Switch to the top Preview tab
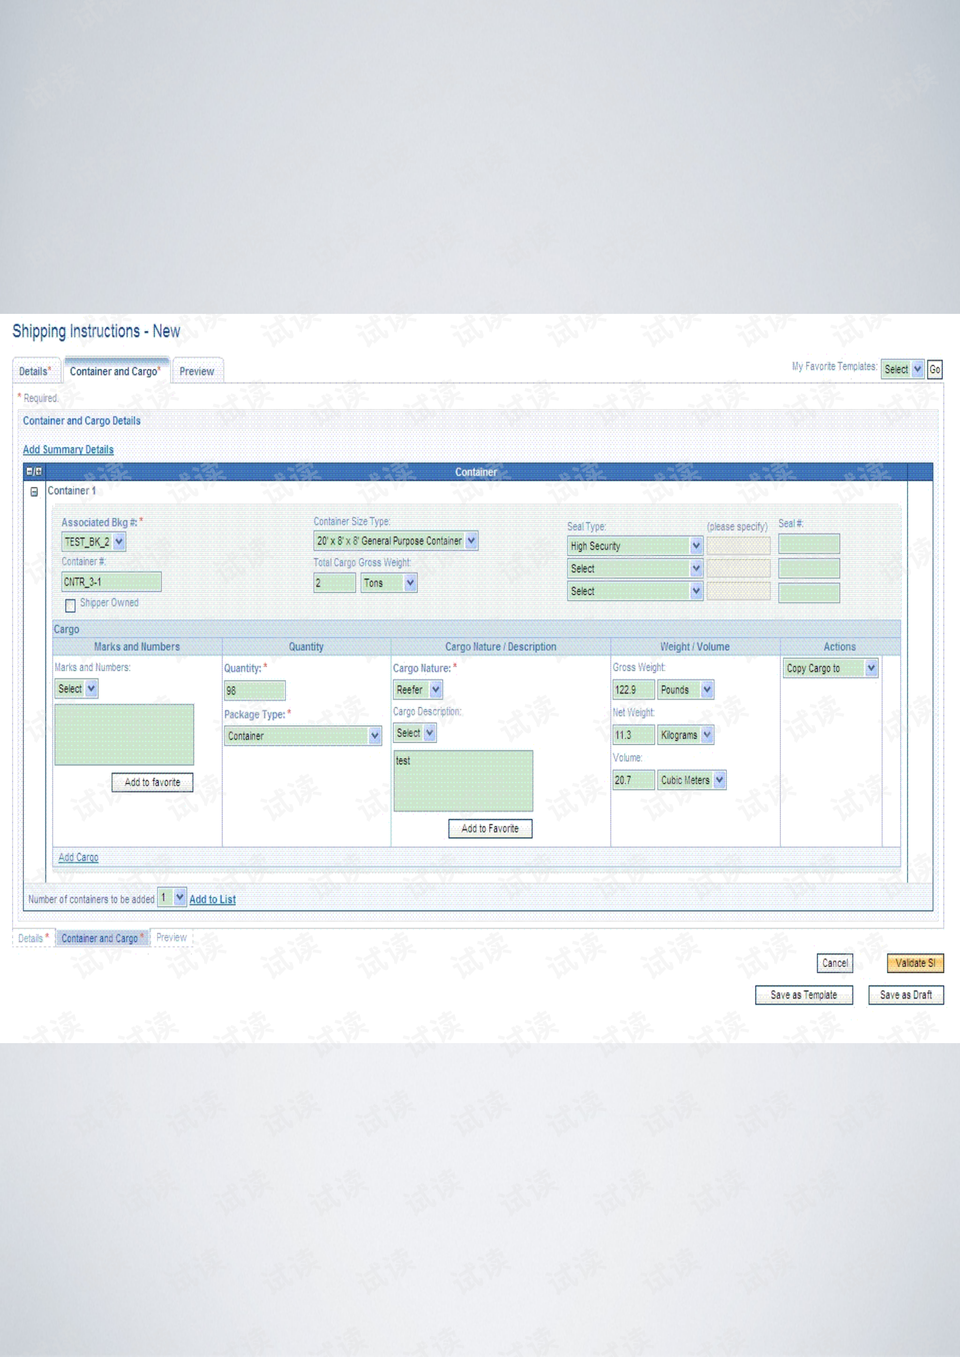Viewport: 960px width, 1357px height. pyautogui.click(x=197, y=372)
